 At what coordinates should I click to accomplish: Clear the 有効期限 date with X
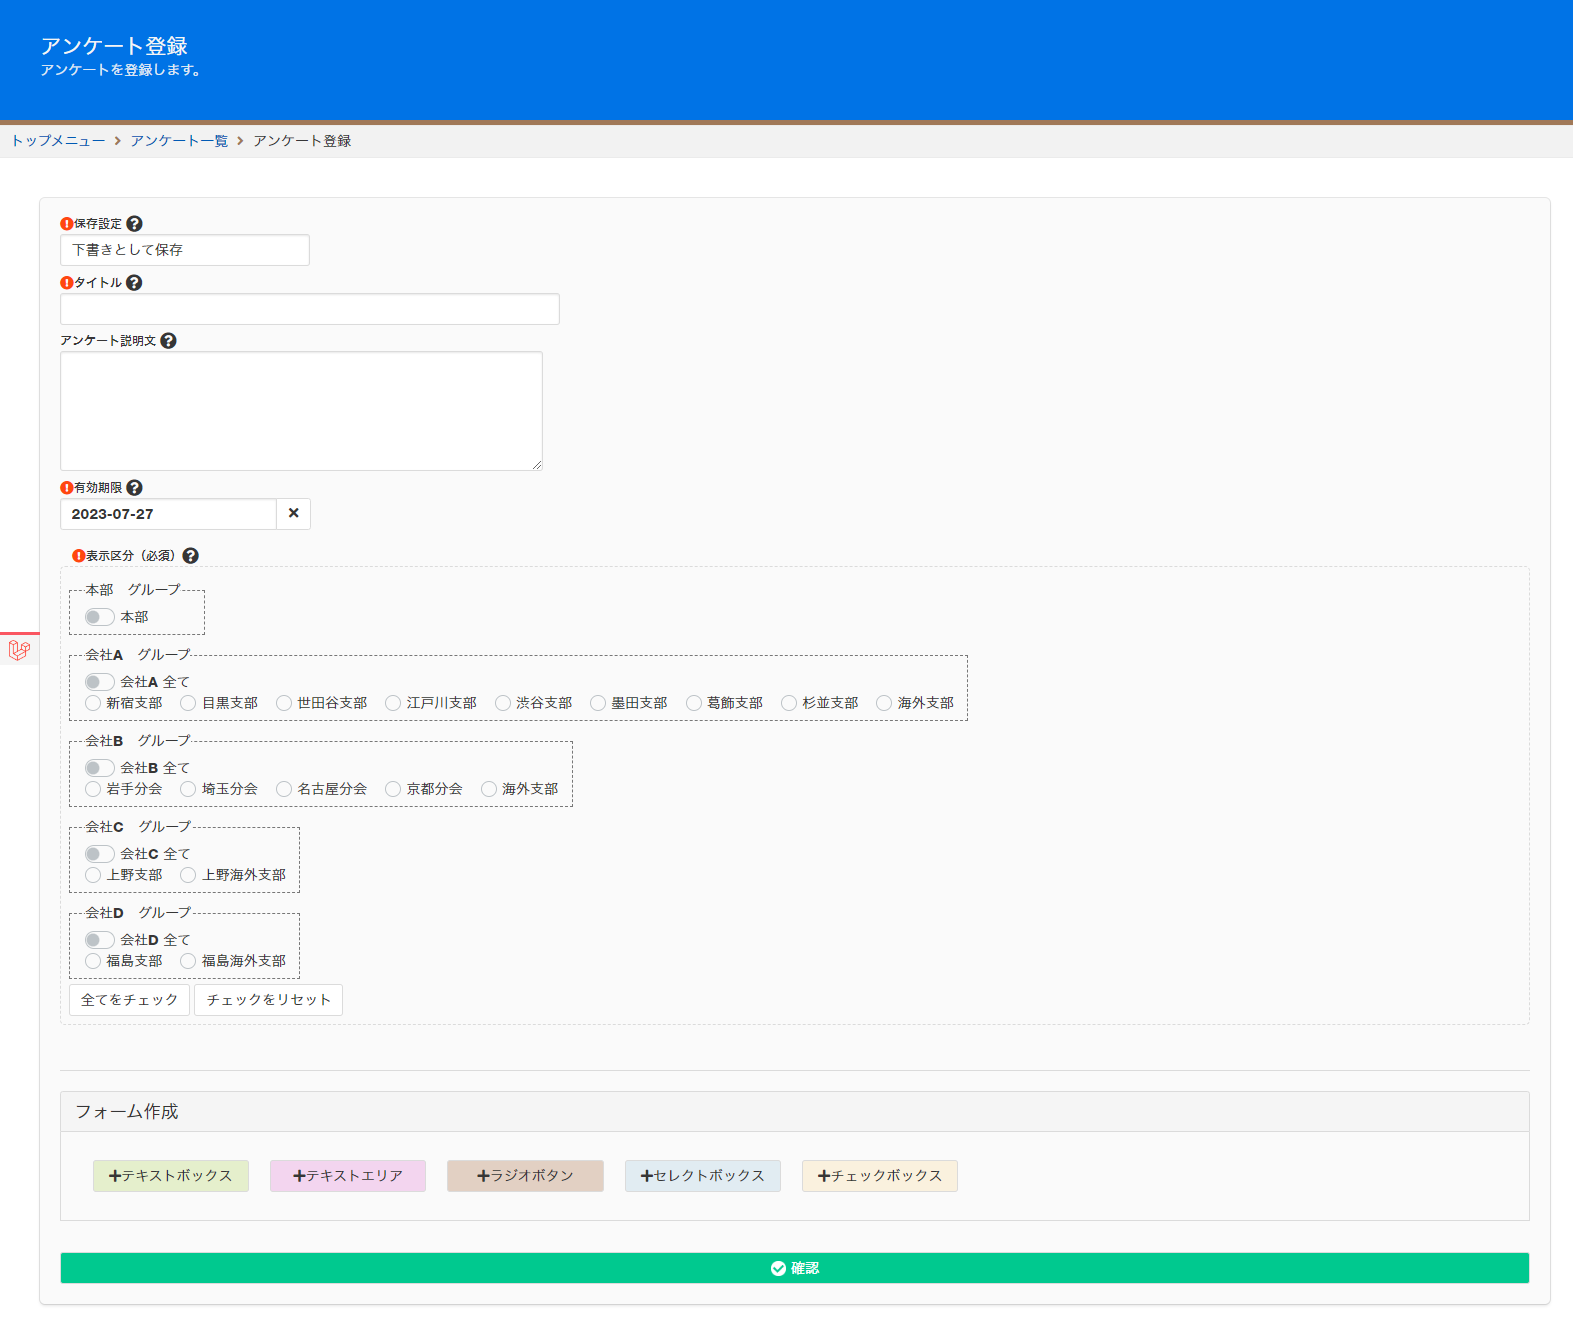(294, 514)
